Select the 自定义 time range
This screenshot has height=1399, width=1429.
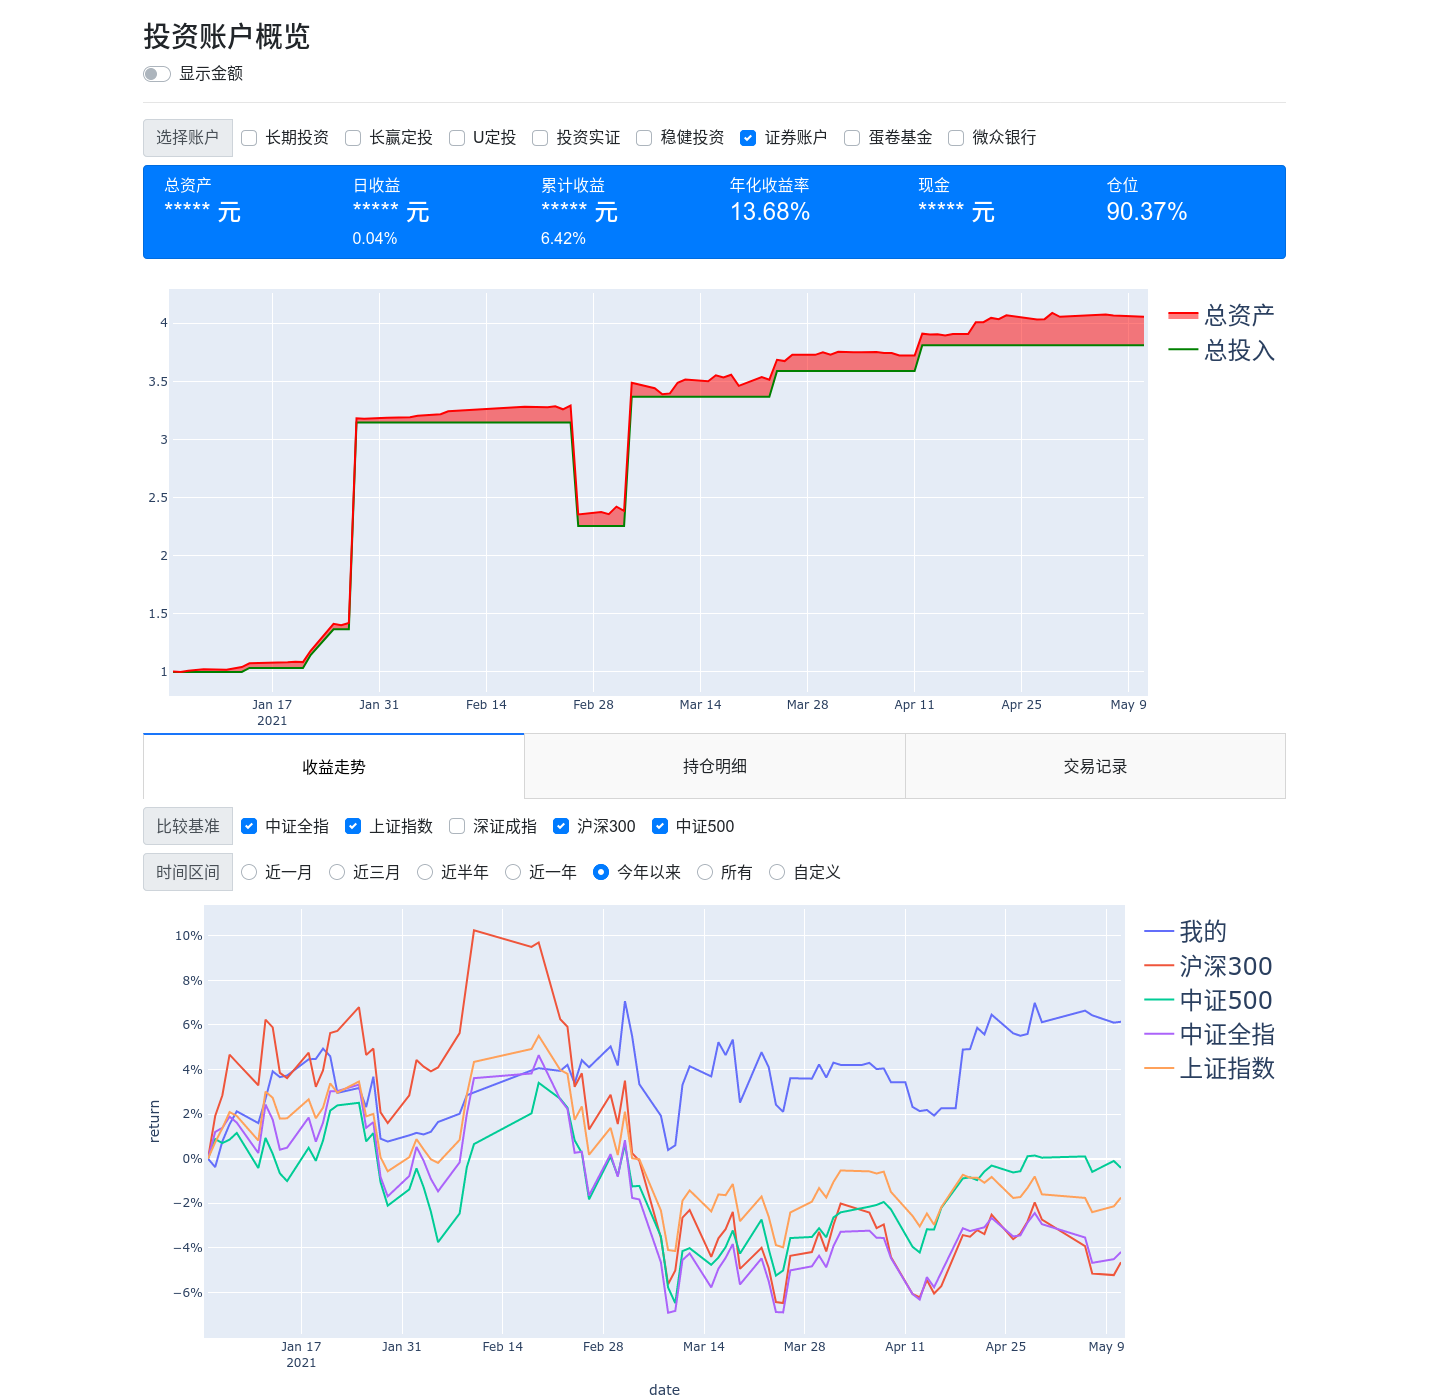(777, 872)
